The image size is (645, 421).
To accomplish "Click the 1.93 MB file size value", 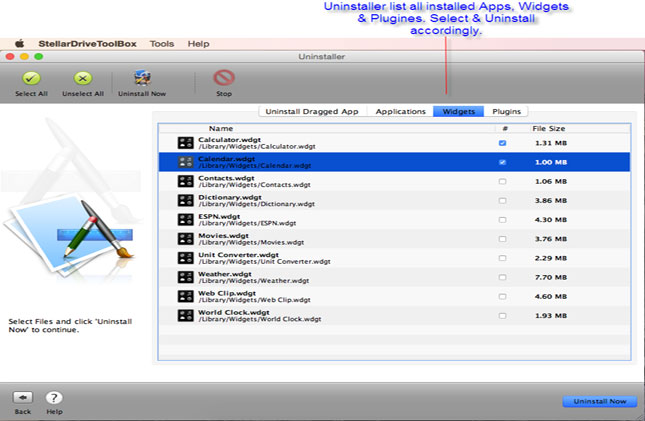I will click(551, 316).
